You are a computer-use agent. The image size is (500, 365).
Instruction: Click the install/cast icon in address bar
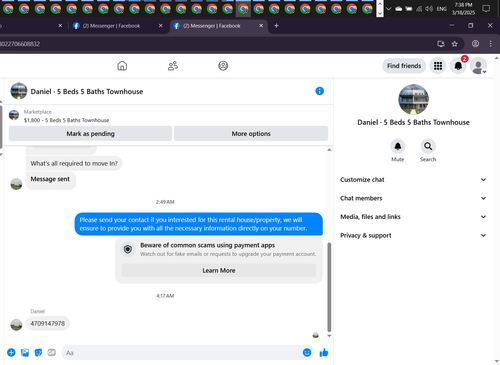click(x=441, y=44)
